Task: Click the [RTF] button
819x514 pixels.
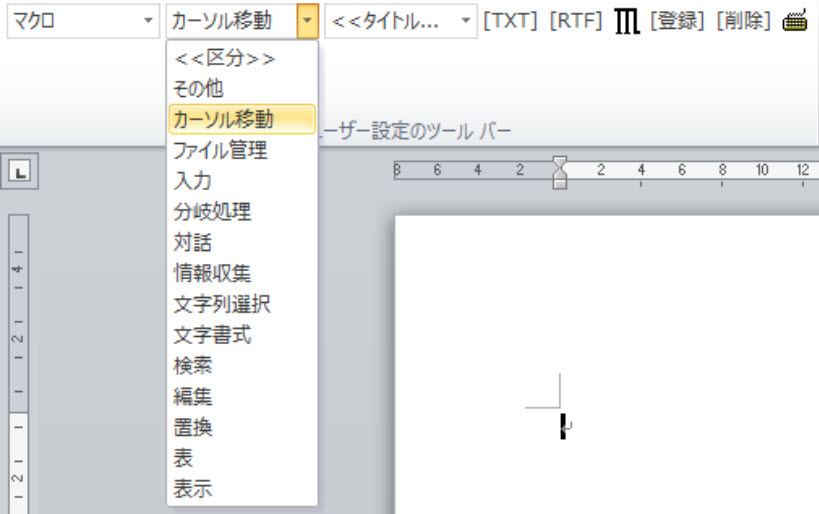Action: pos(576,20)
